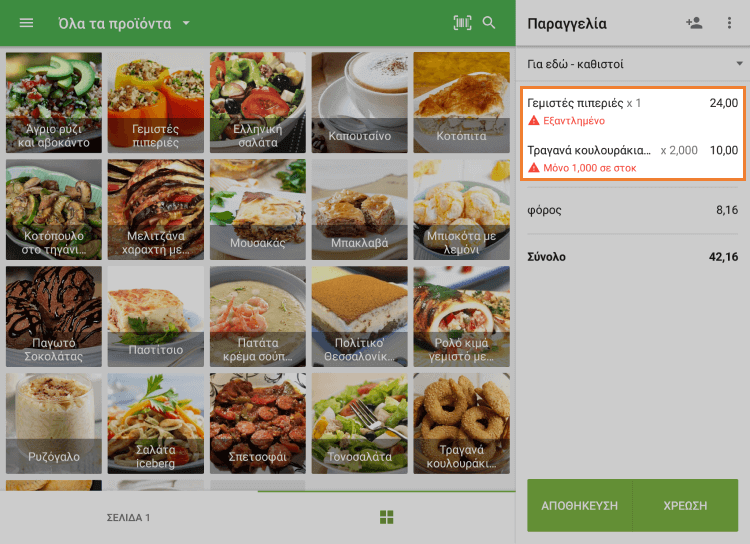This screenshot has width=750, height=544.
Task: Click the φόρος tax label
Action: point(544,210)
